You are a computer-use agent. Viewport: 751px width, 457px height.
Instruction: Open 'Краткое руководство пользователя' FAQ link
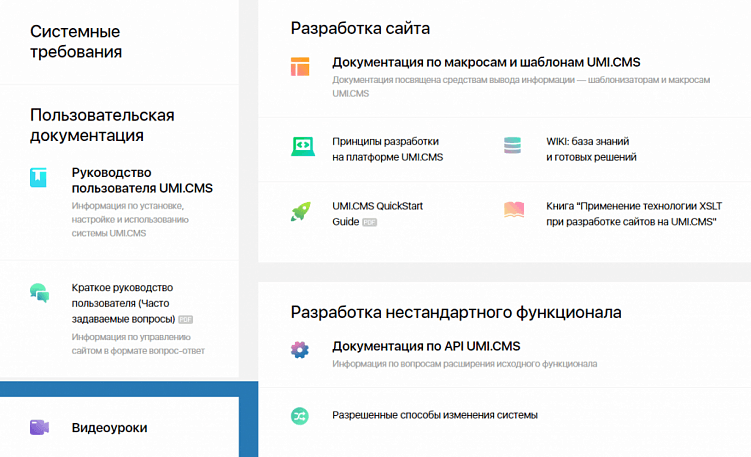click(123, 303)
